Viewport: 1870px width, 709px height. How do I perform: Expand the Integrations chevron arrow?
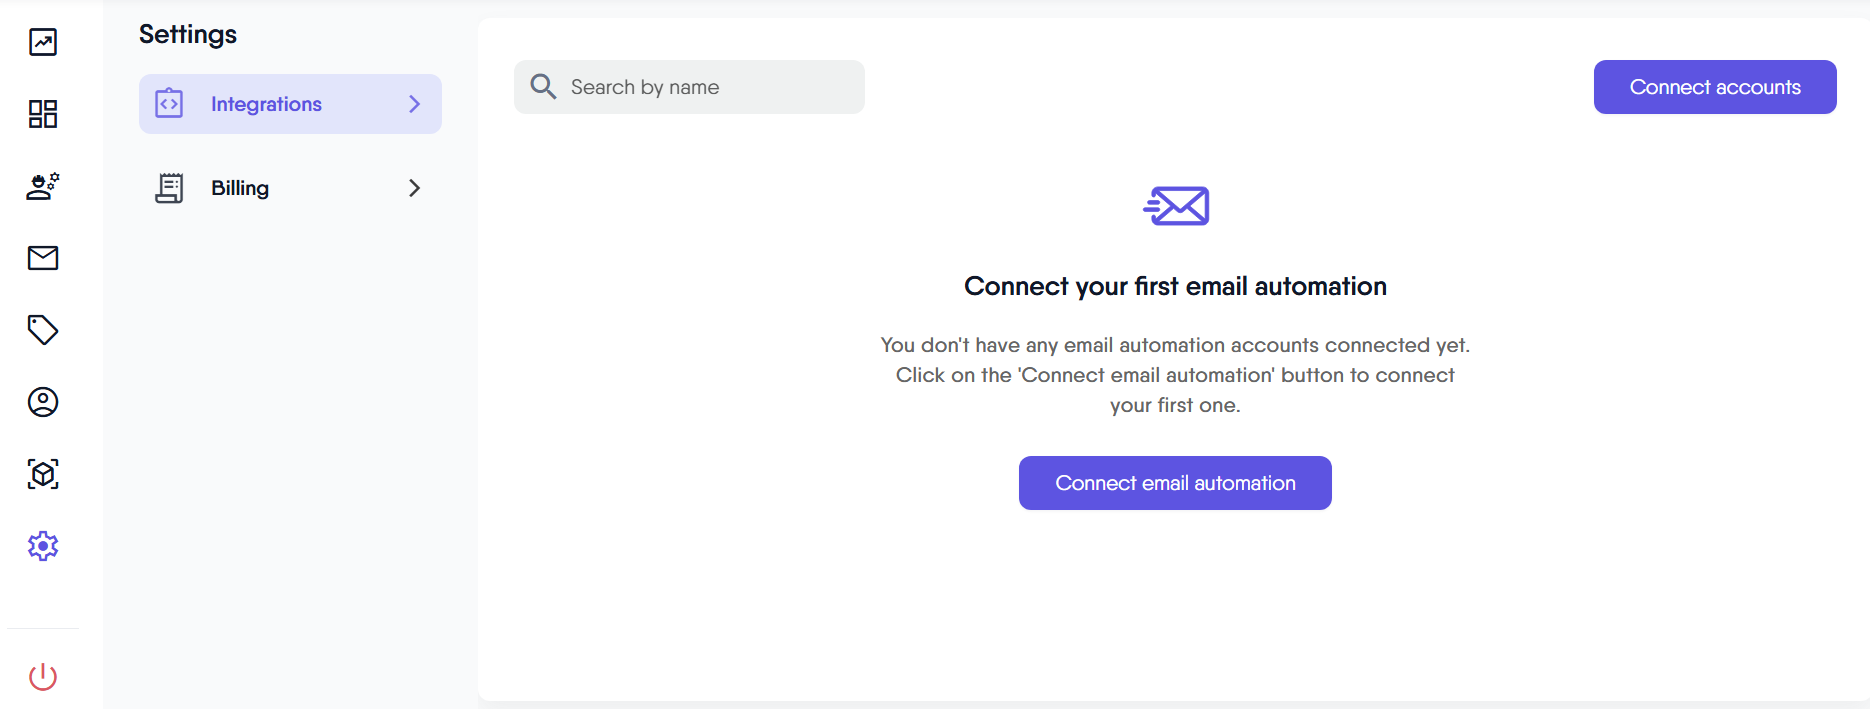tap(414, 104)
